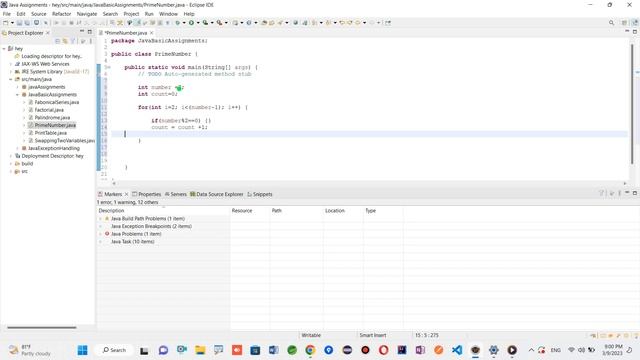Image resolution: width=640 pixels, height=360 pixels.
Task: Click the Save All toolbar icon
Action: click(x=27, y=23)
